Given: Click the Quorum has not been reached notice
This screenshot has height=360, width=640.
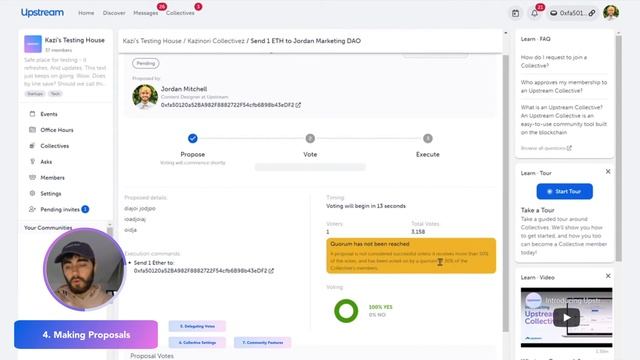Looking at the screenshot, I should (411, 256).
